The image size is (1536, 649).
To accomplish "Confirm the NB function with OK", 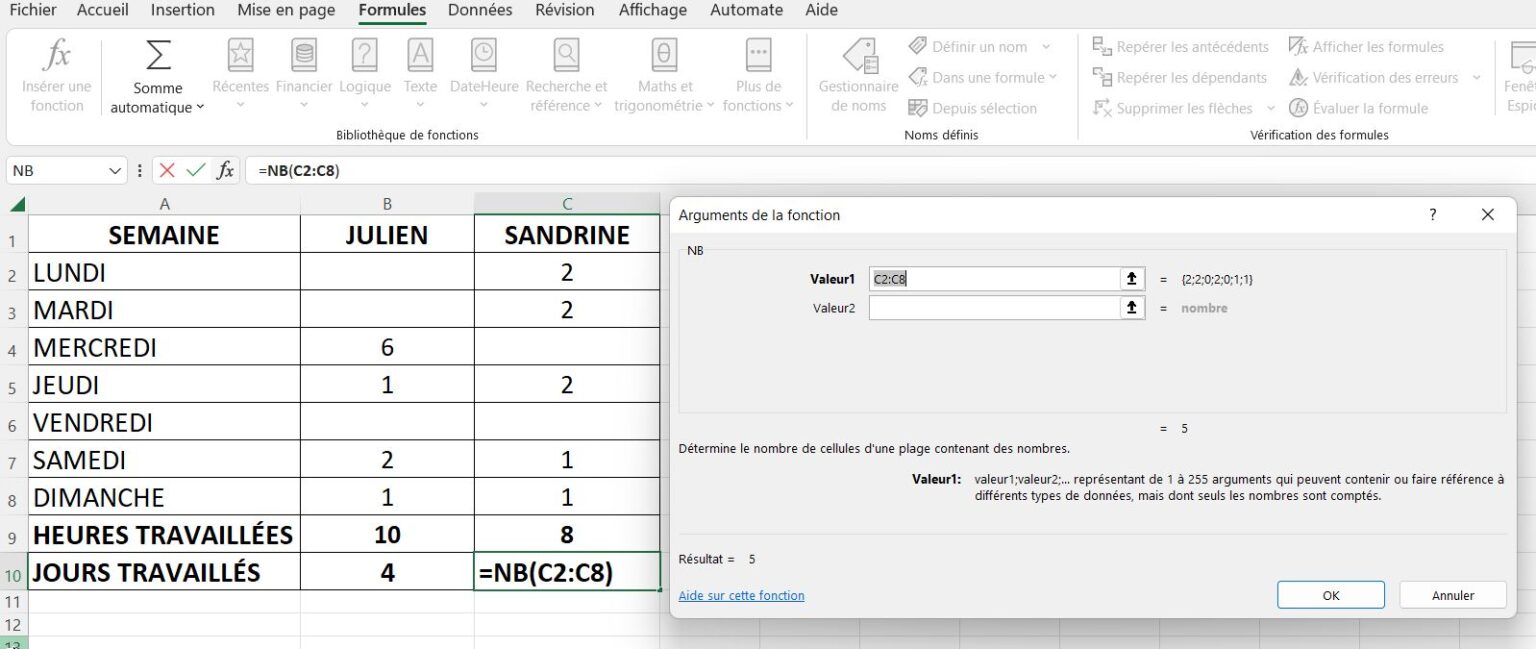I will (x=1330, y=594).
